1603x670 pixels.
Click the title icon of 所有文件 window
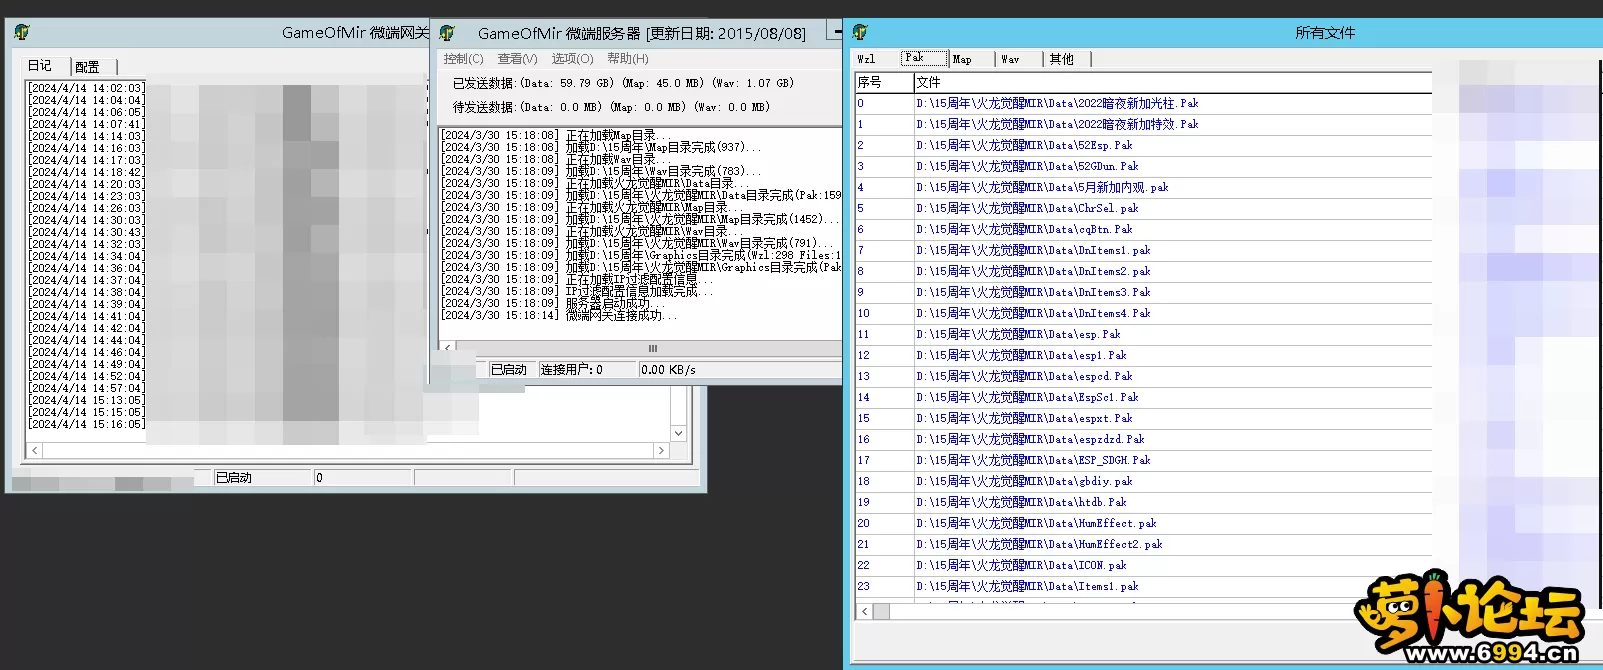coord(860,32)
